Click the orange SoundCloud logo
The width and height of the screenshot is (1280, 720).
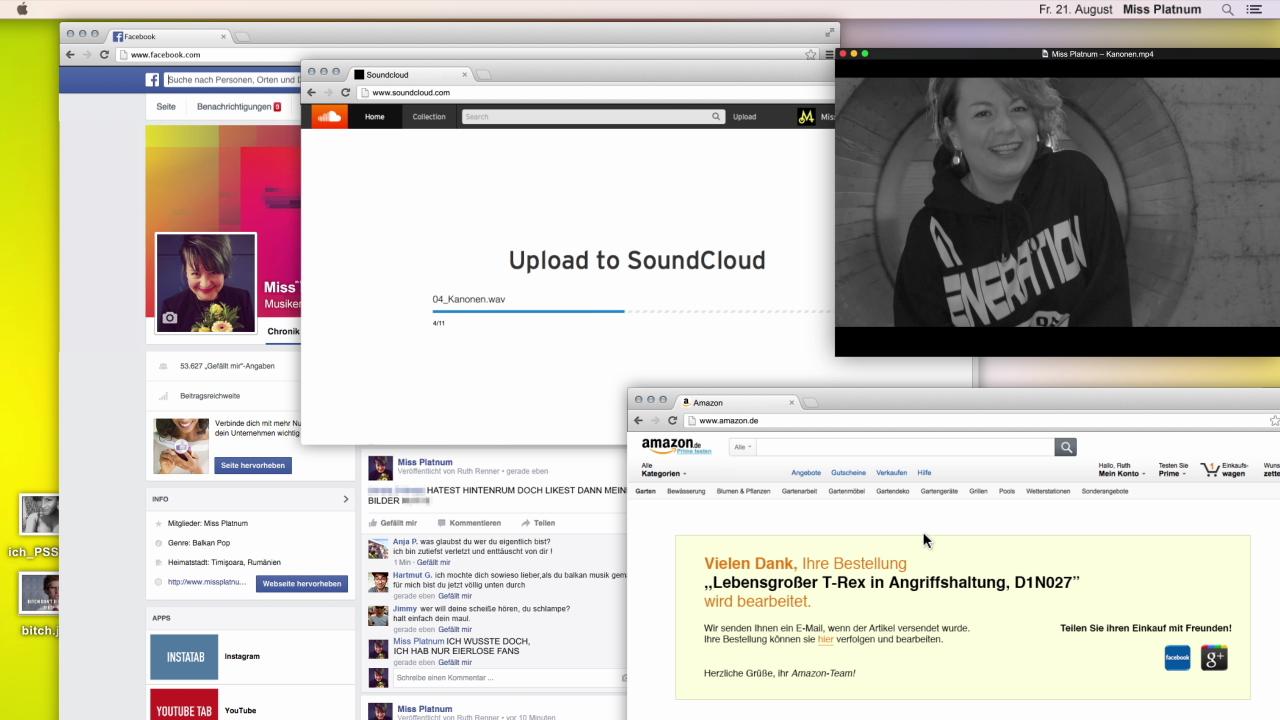(329, 116)
